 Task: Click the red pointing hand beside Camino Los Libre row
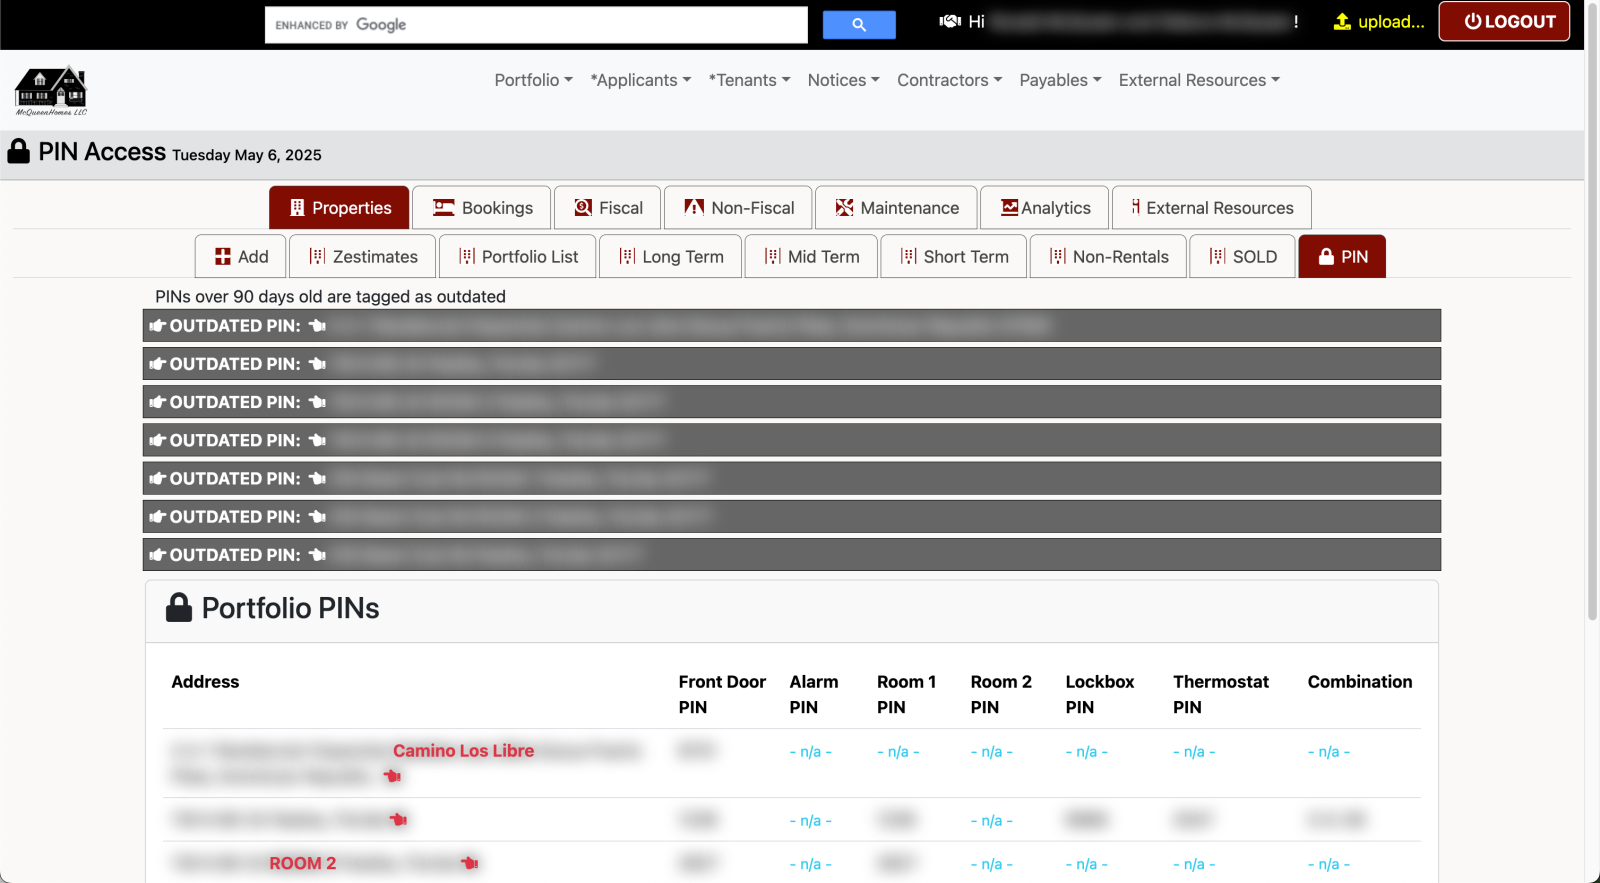pyautogui.click(x=392, y=776)
